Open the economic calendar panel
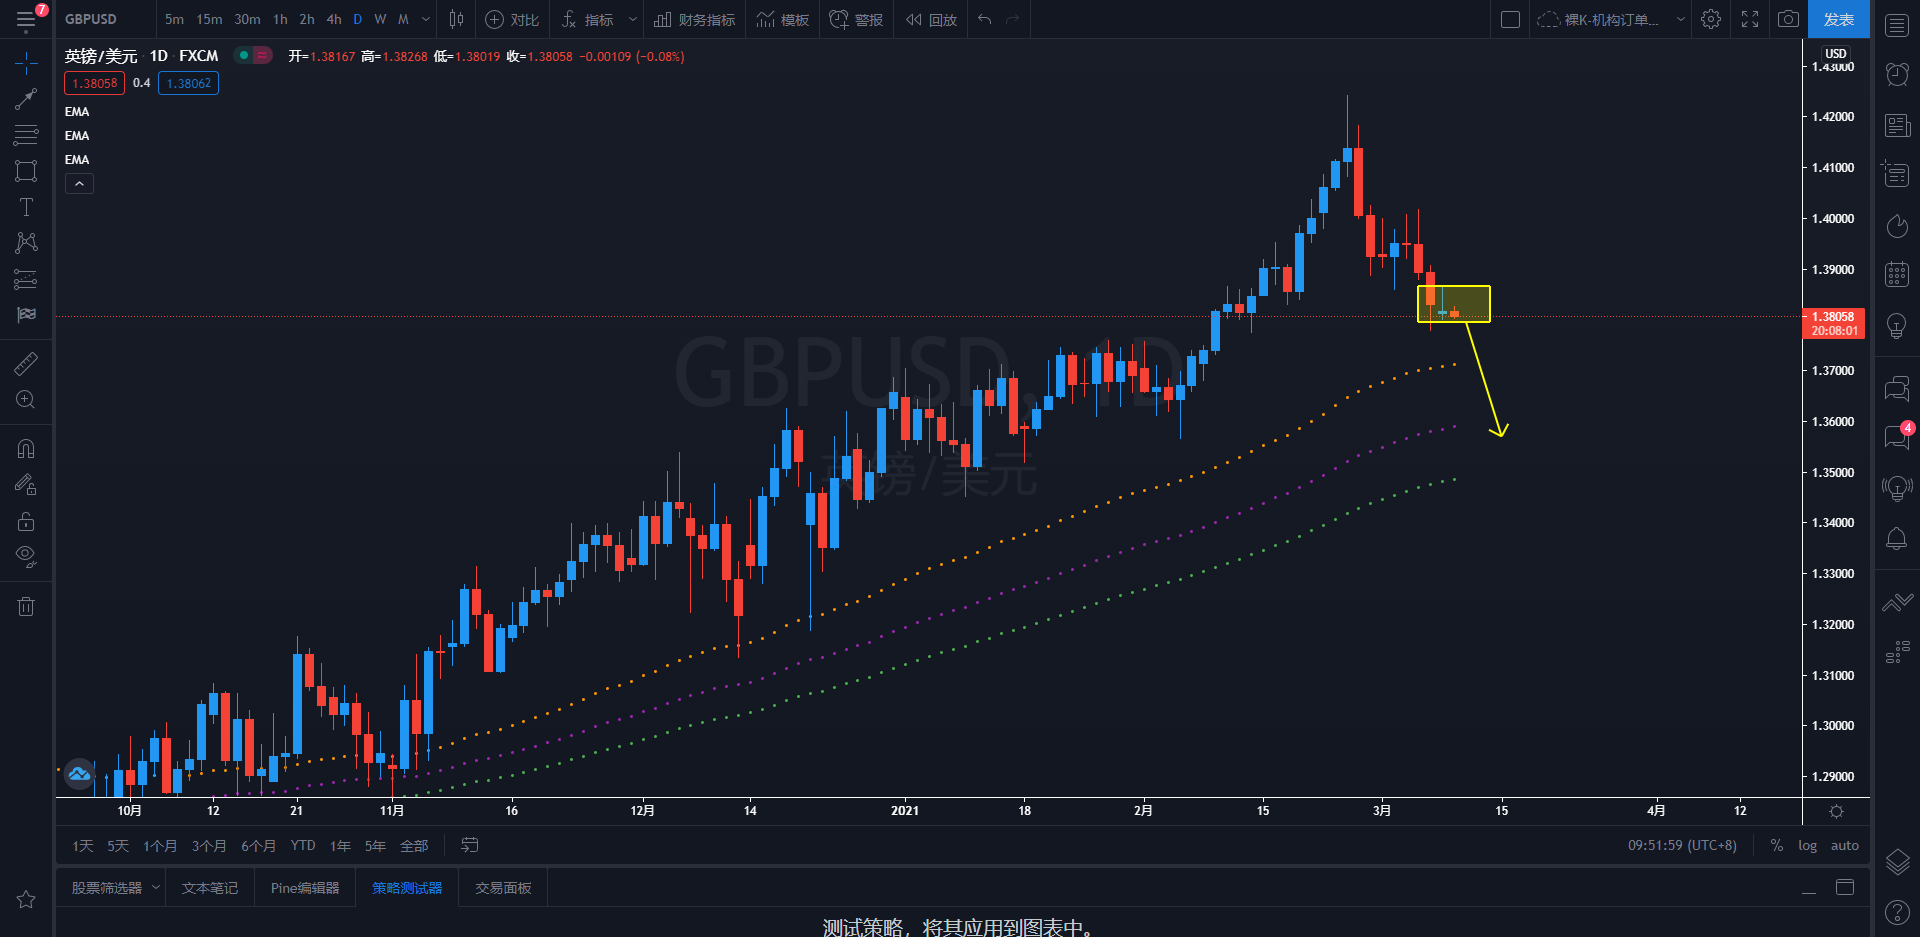1920x937 pixels. (x=1897, y=274)
